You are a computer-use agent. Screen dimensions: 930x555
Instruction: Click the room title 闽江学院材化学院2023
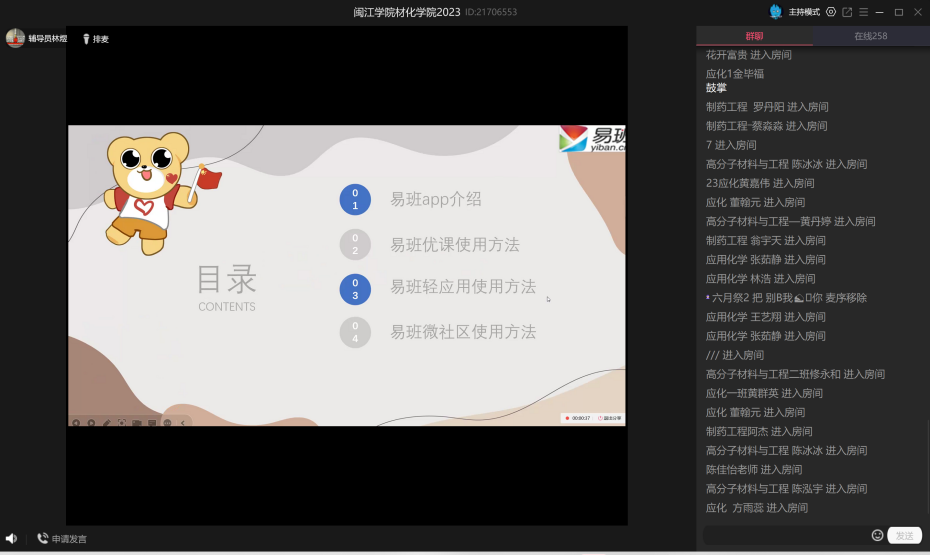[x=407, y=12]
